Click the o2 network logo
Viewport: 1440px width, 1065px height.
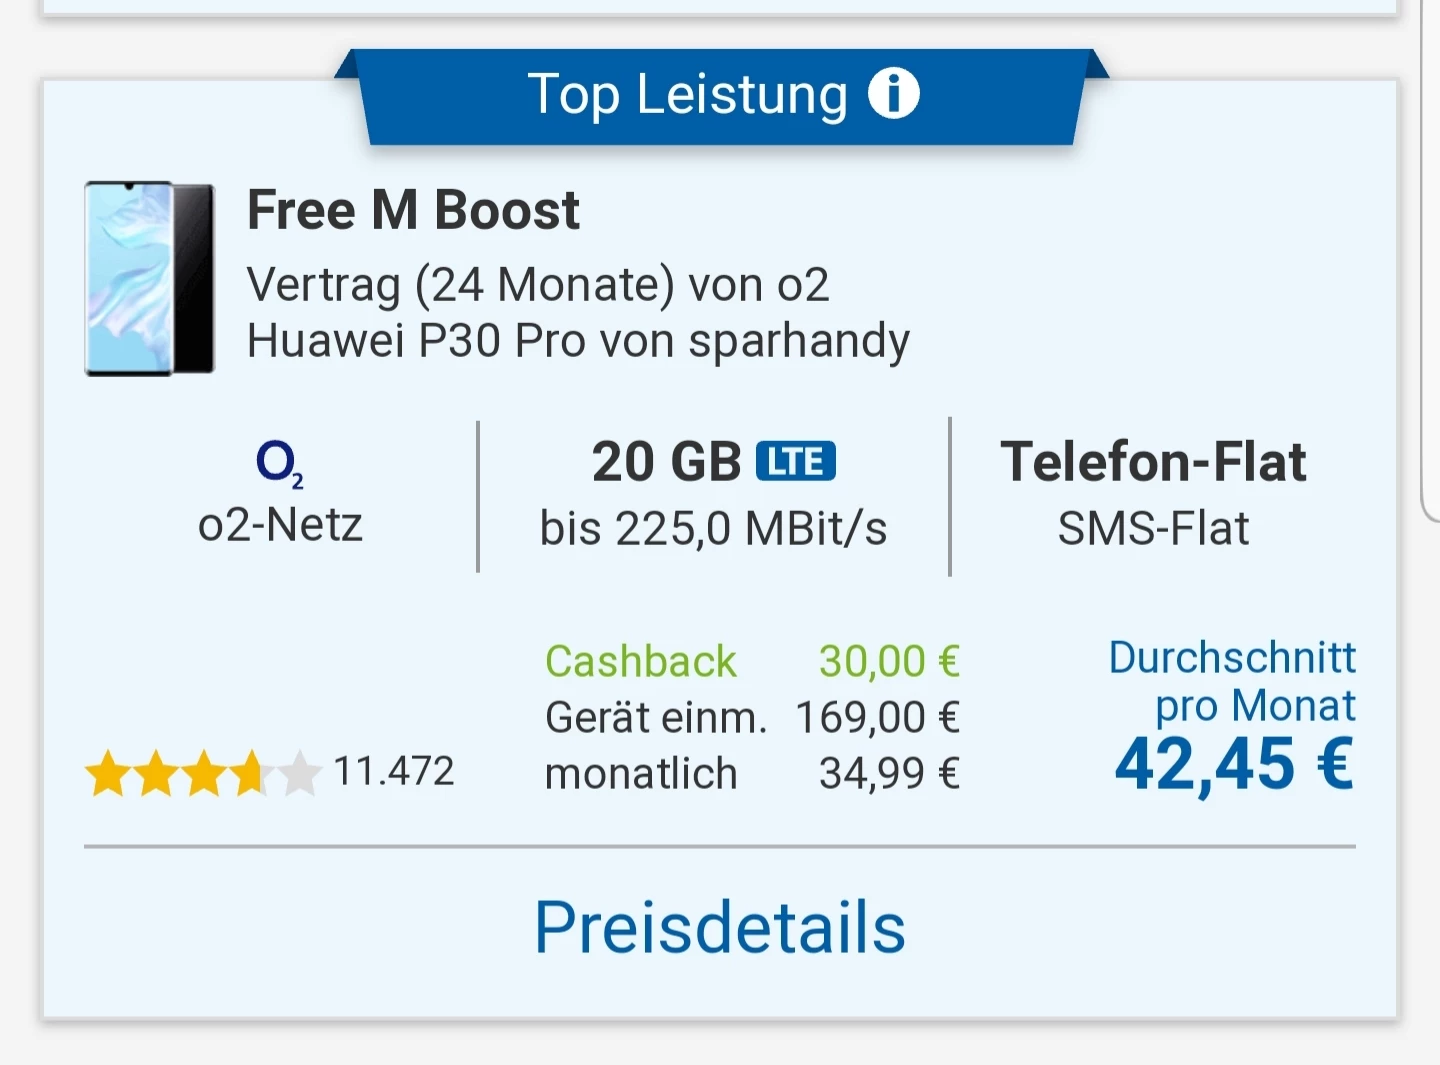[x=279, y=464]
